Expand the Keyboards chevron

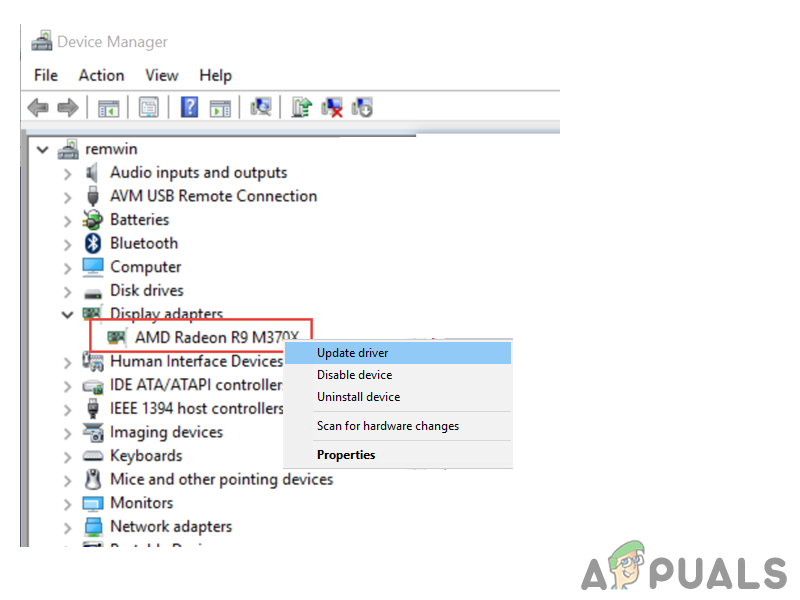[68, 457]
